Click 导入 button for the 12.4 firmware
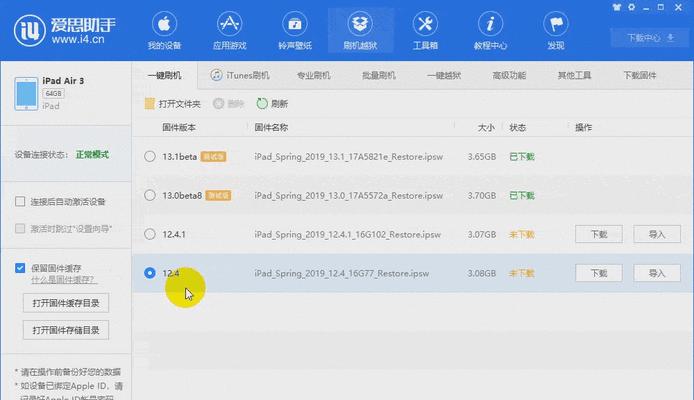Screen dimensions: 694x400 pos(657,273)
